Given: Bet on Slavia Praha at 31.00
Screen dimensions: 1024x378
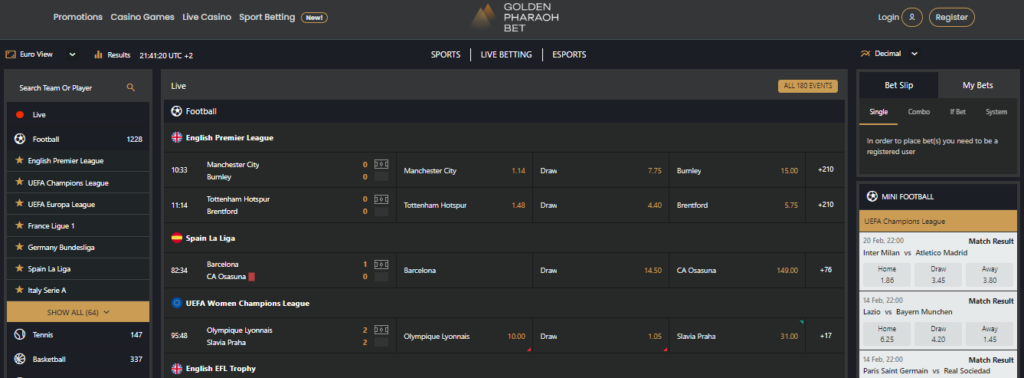Looking at the screenshot, I should [738, 336].
